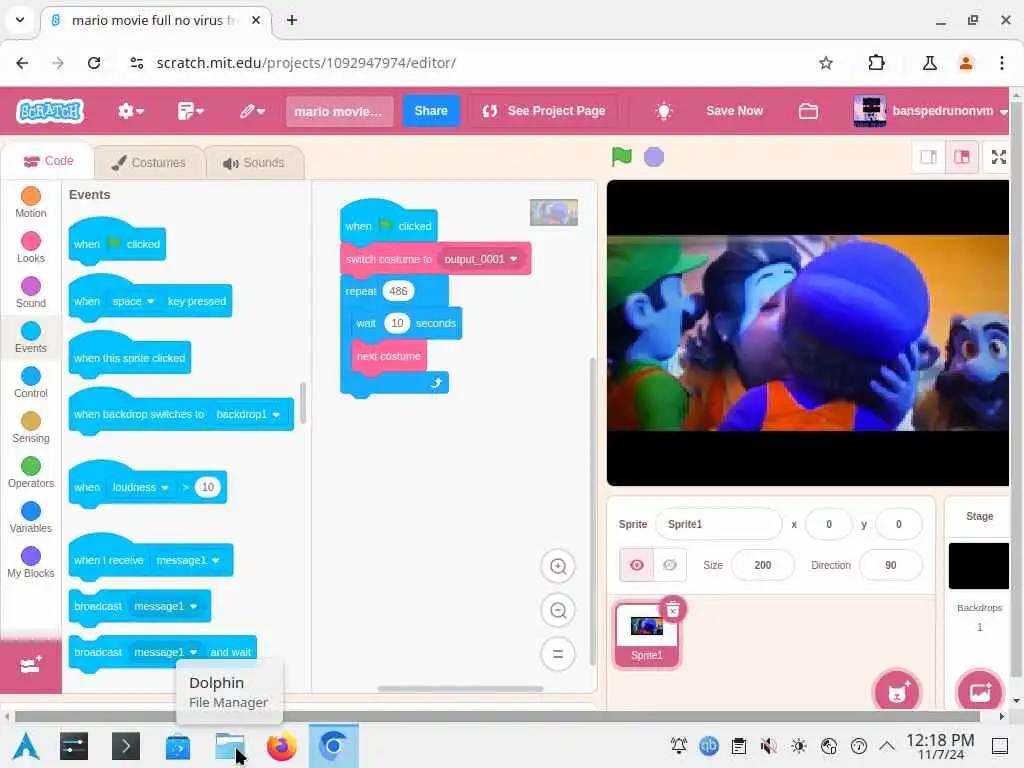
Task: Click the Direction field
Action: (891, 565)
